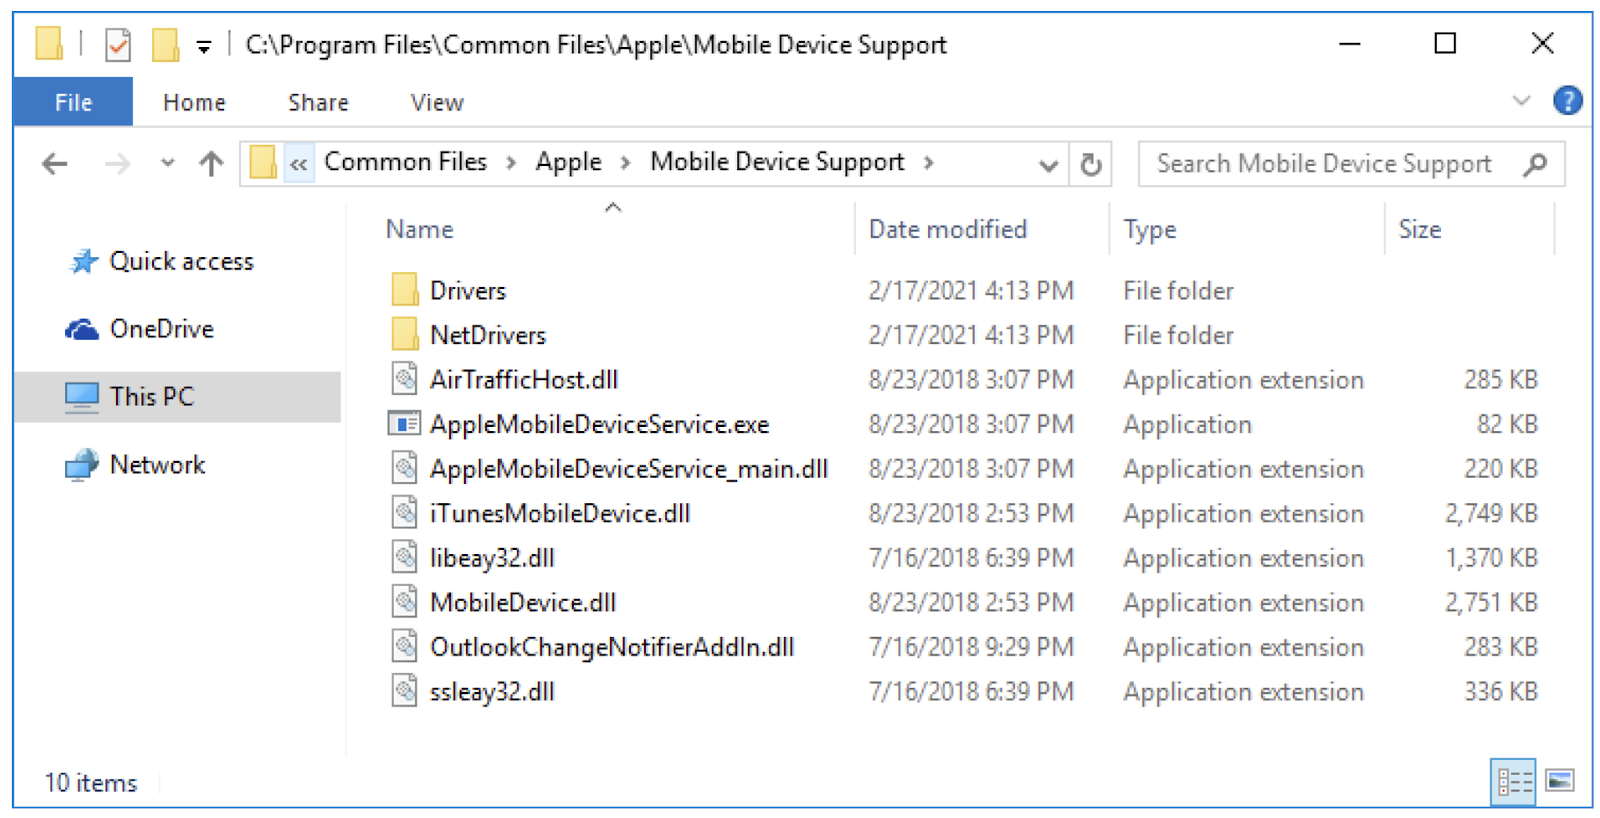Select the iTunesMobileDevice.dll file
Image resolution: width=1600 pixels, height=818 pixels.
click(x=559, y=512)
